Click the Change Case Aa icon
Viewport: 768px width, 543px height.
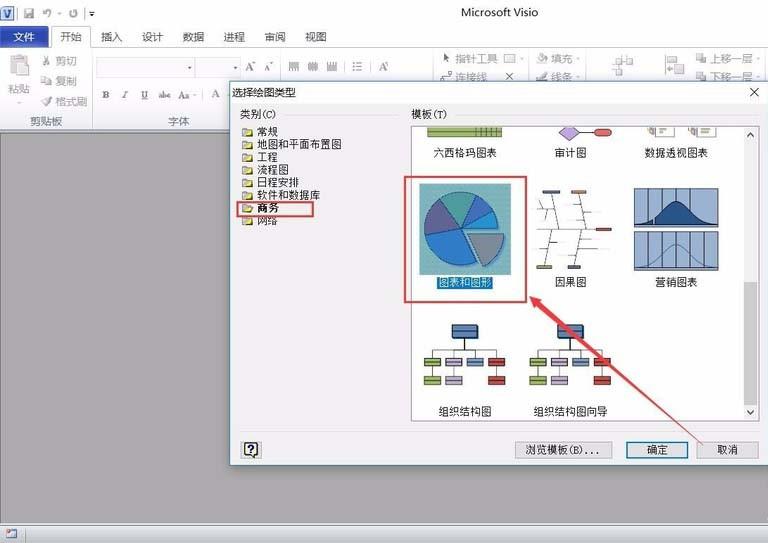pos(184,95)
